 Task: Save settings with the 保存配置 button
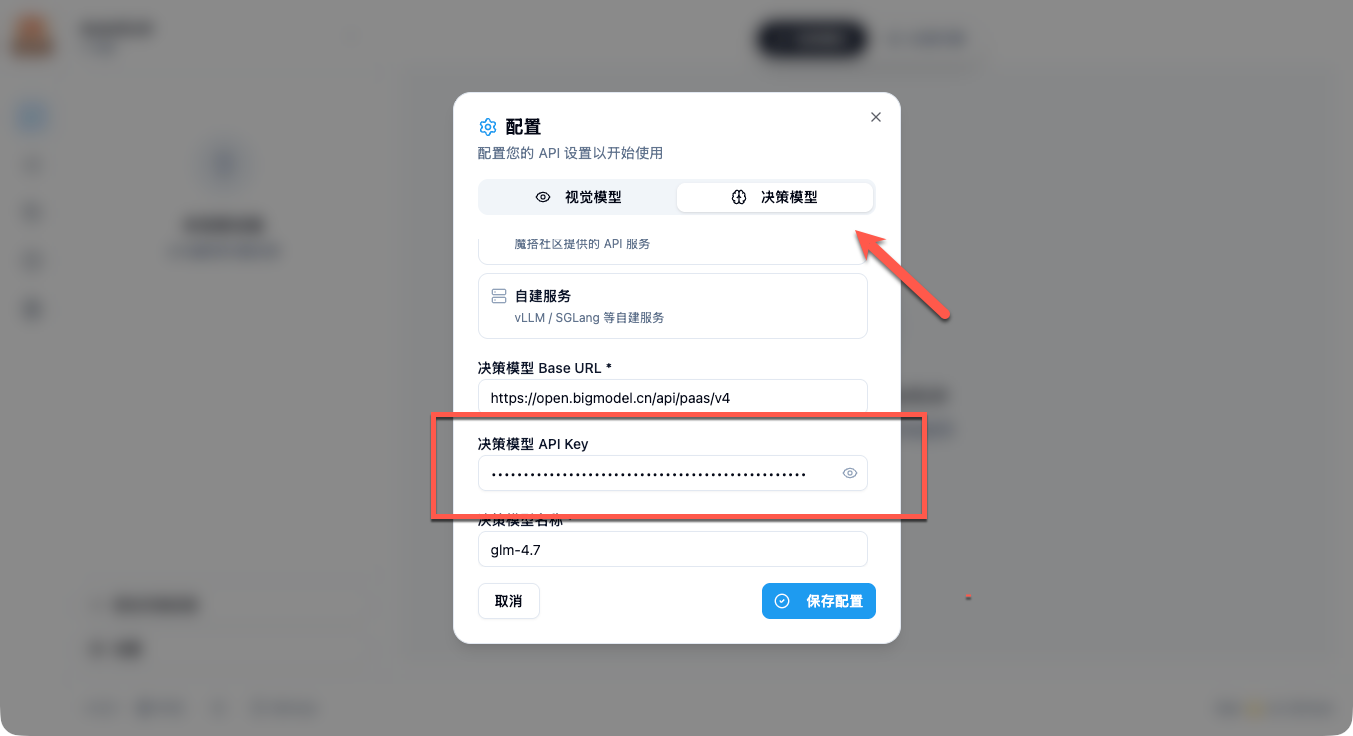pyautogui.click(x=819, y=601)
